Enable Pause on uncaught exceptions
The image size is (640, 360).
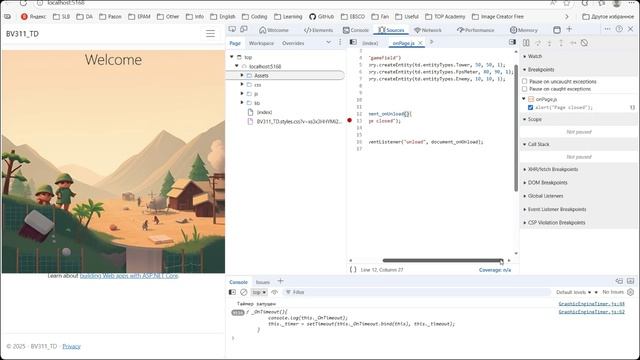point(525,82)
